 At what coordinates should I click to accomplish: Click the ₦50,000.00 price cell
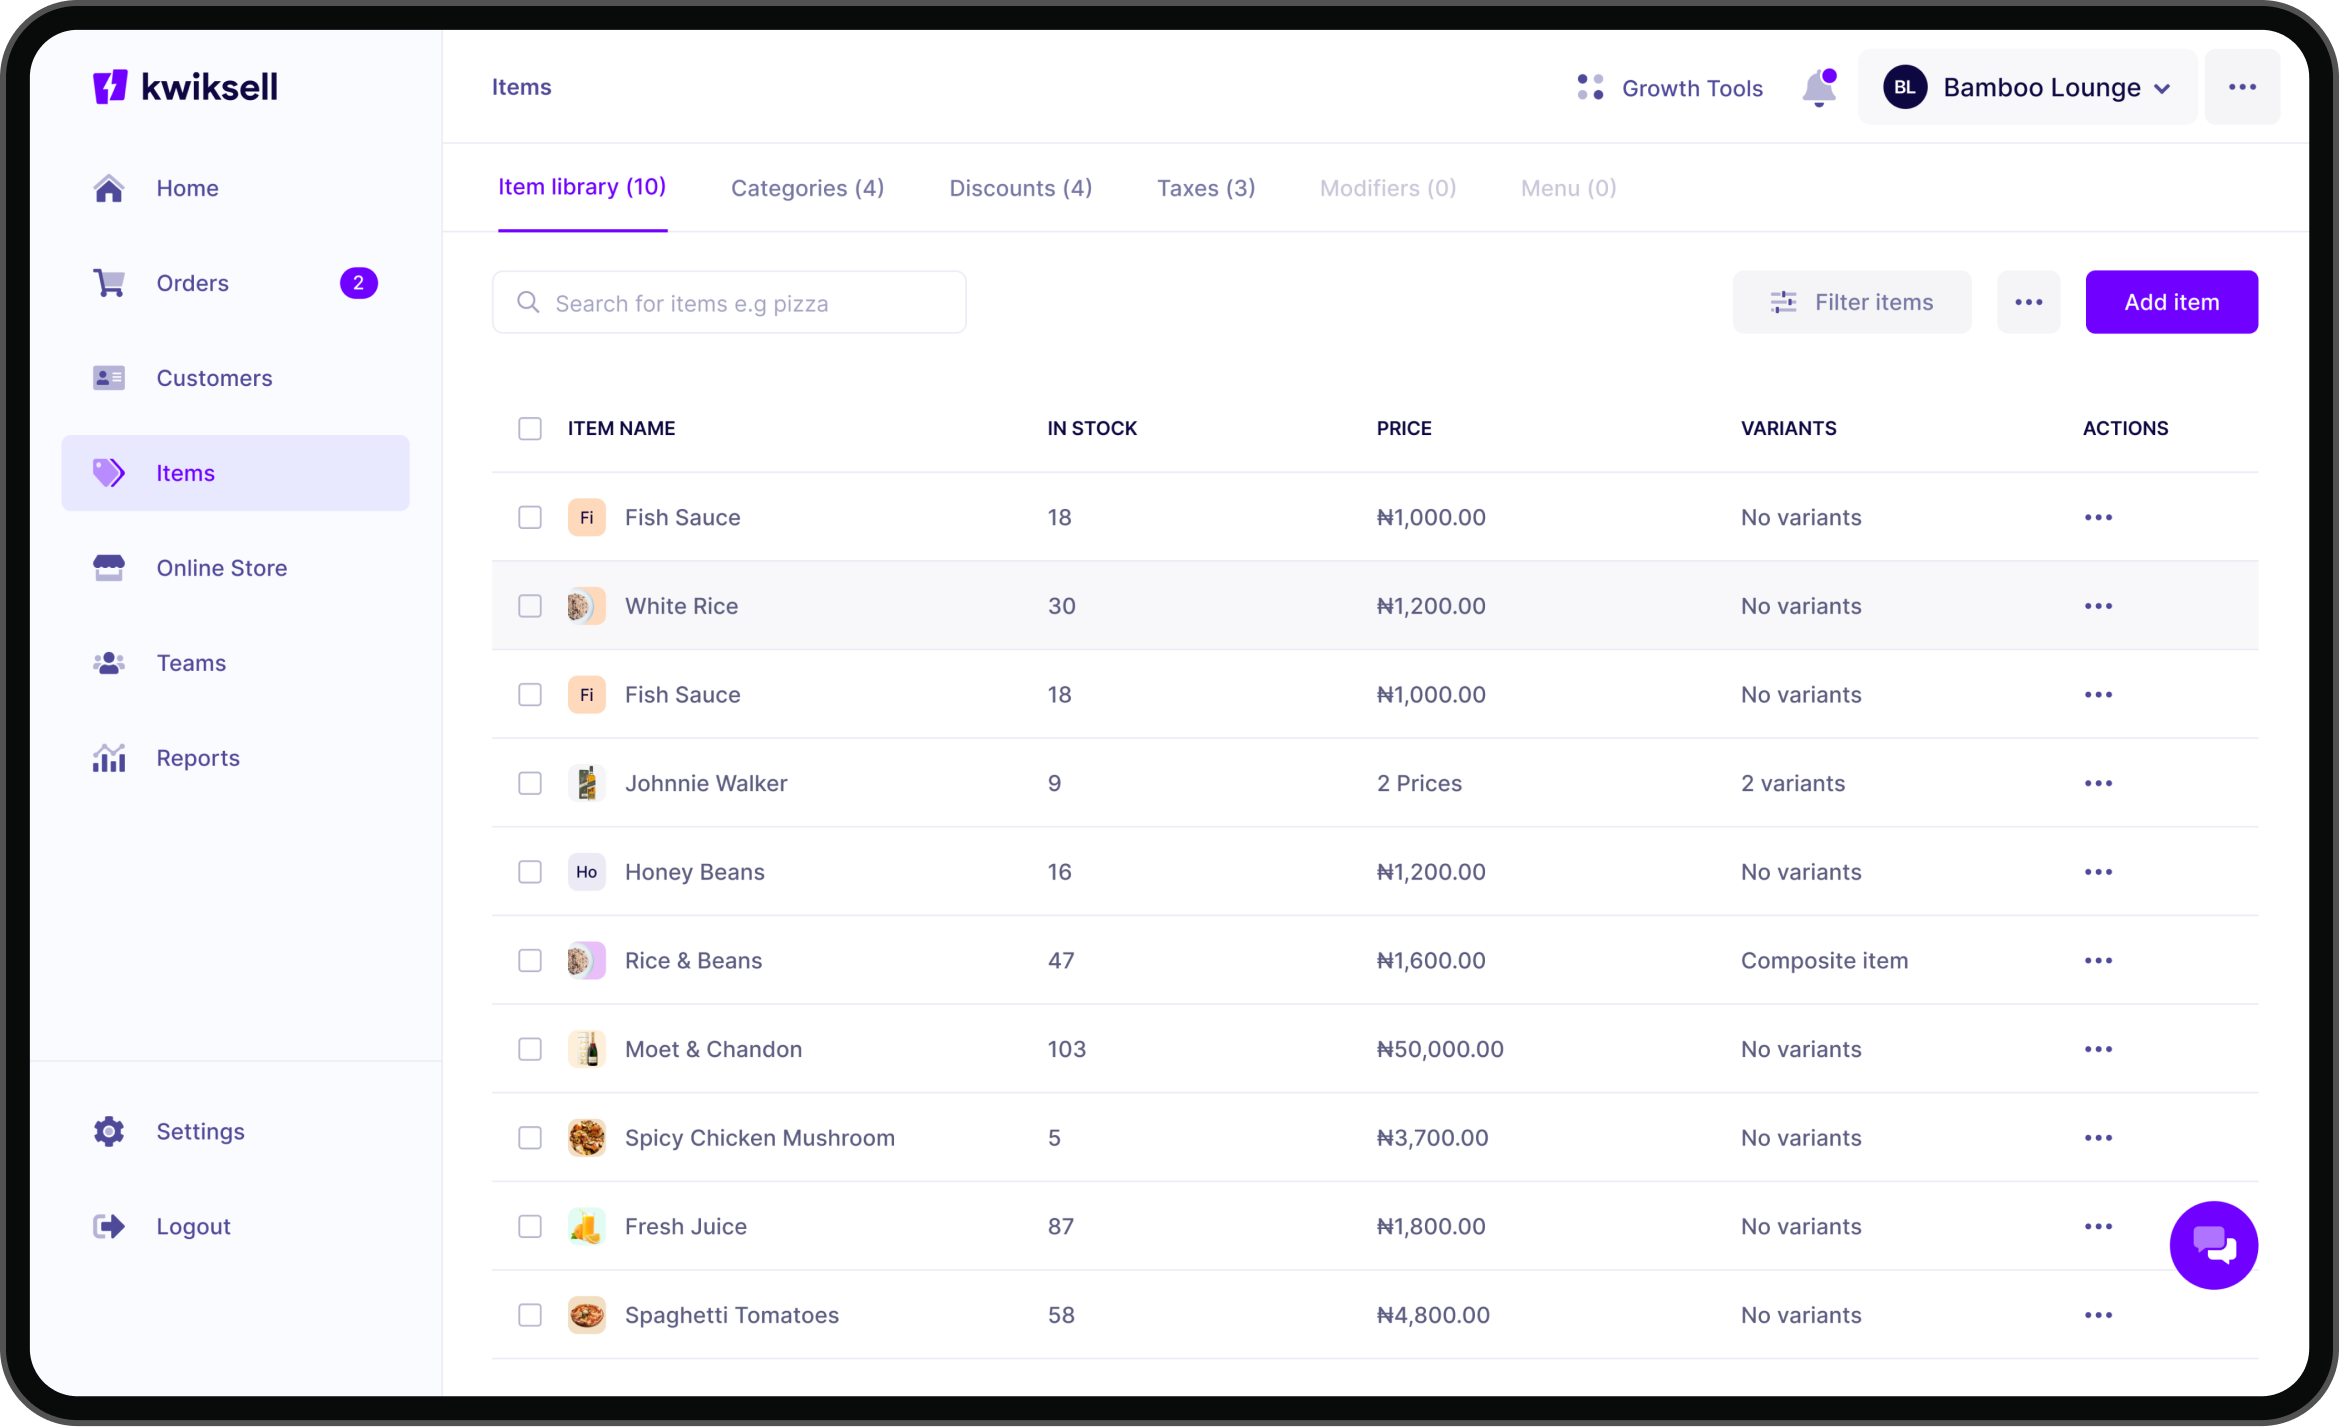point(1440,1049)
